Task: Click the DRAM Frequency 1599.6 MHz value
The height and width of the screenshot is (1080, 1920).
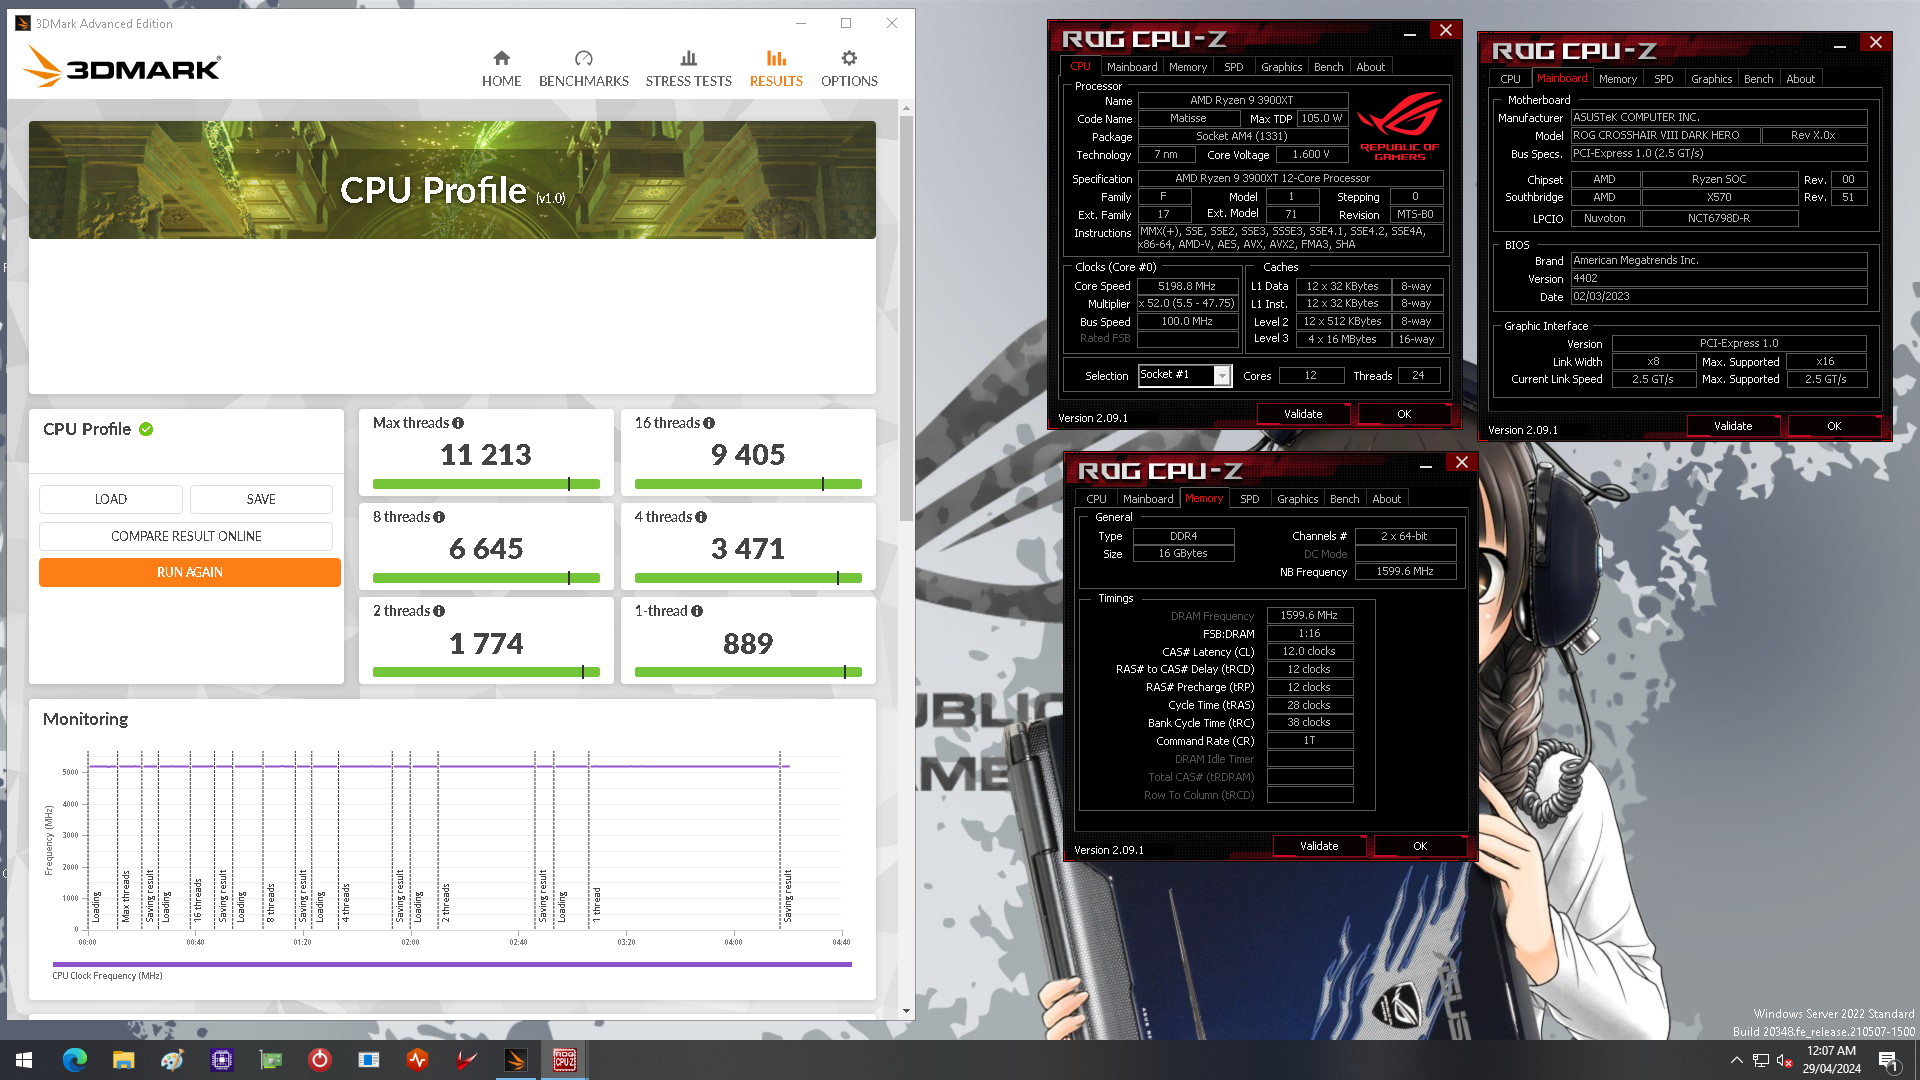Action: (1309, 616)
